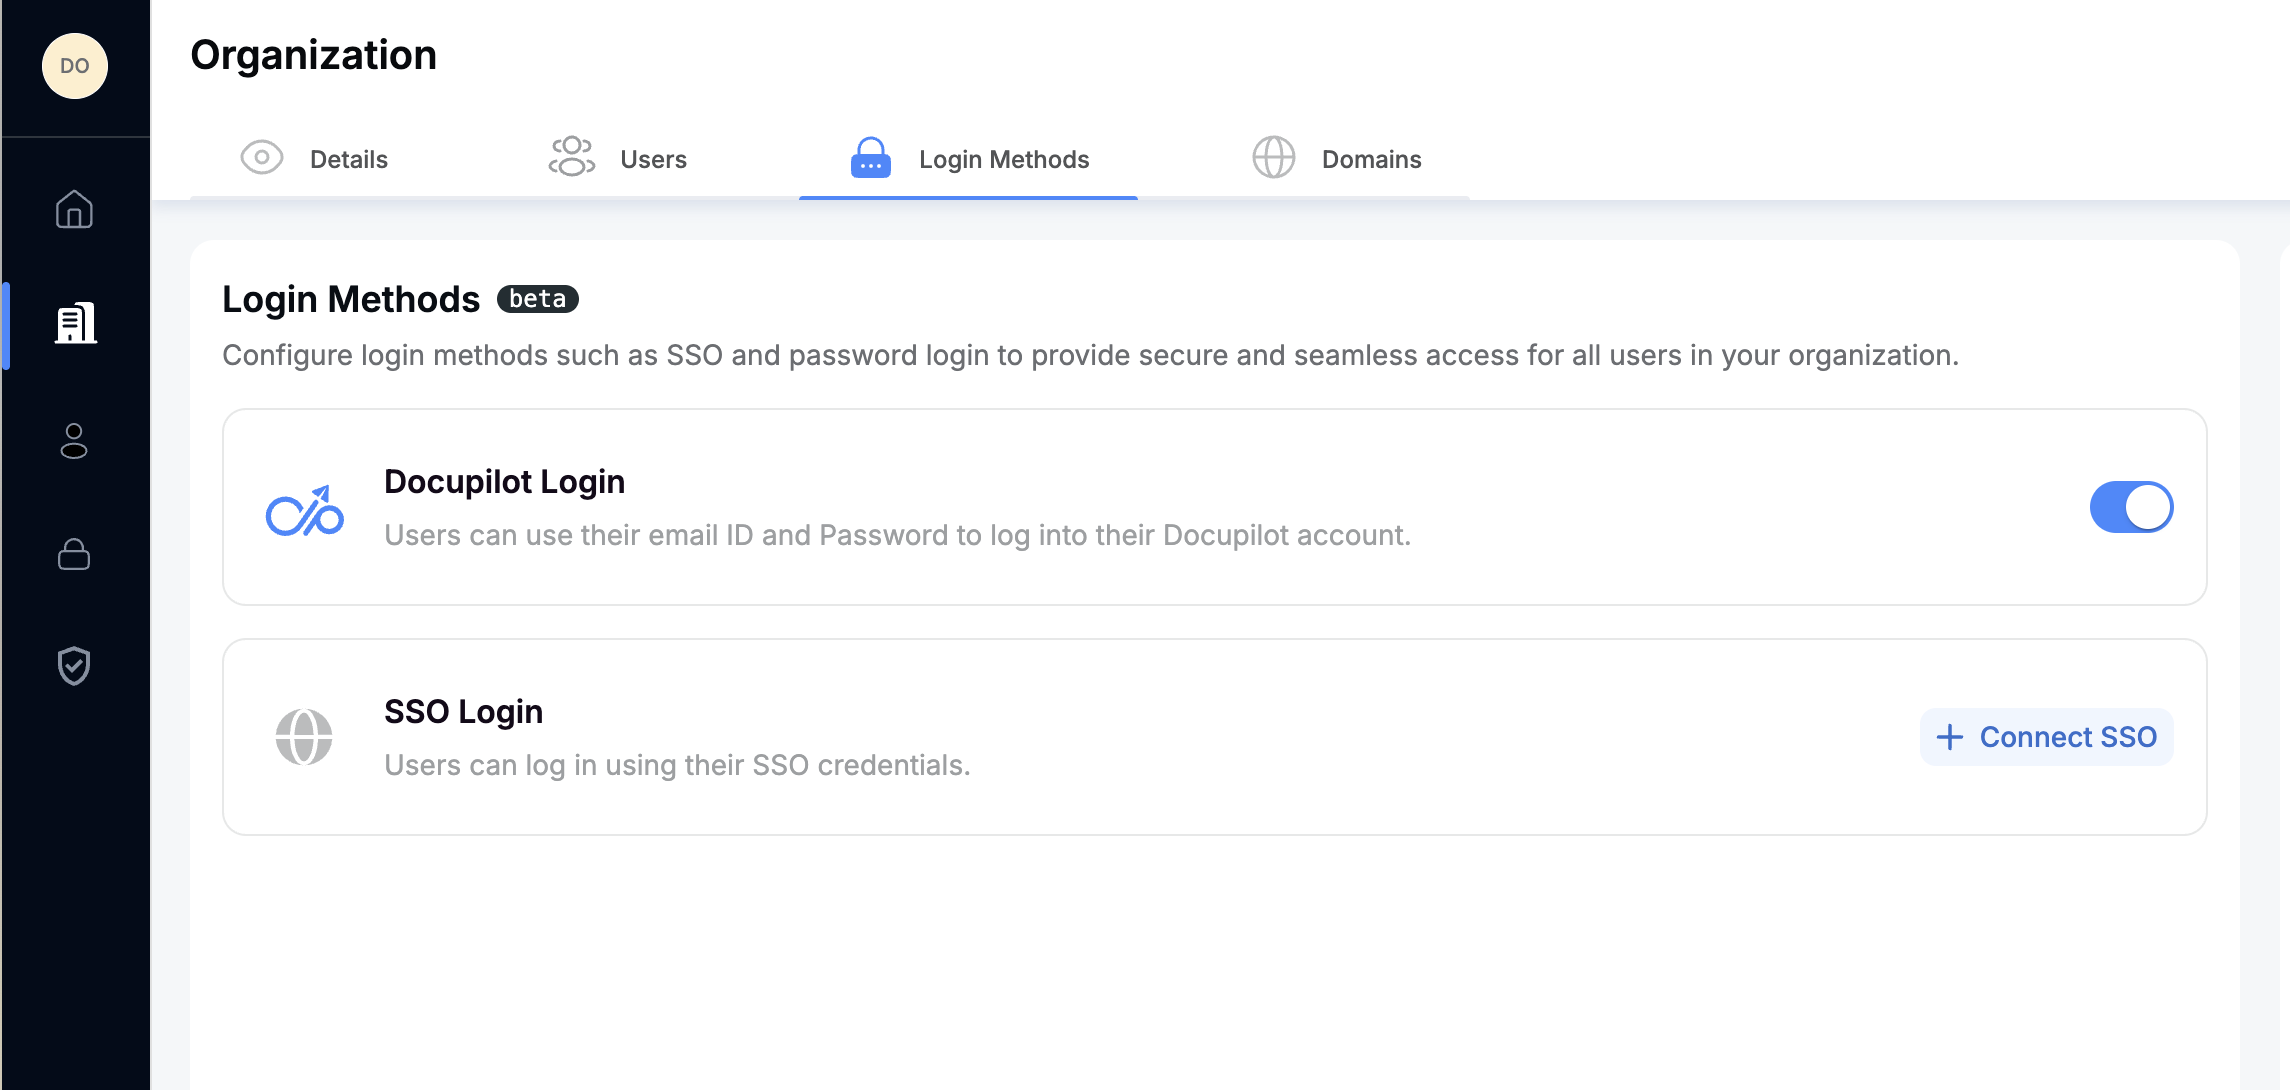Click the beta badge next to Login Methods

536,298
